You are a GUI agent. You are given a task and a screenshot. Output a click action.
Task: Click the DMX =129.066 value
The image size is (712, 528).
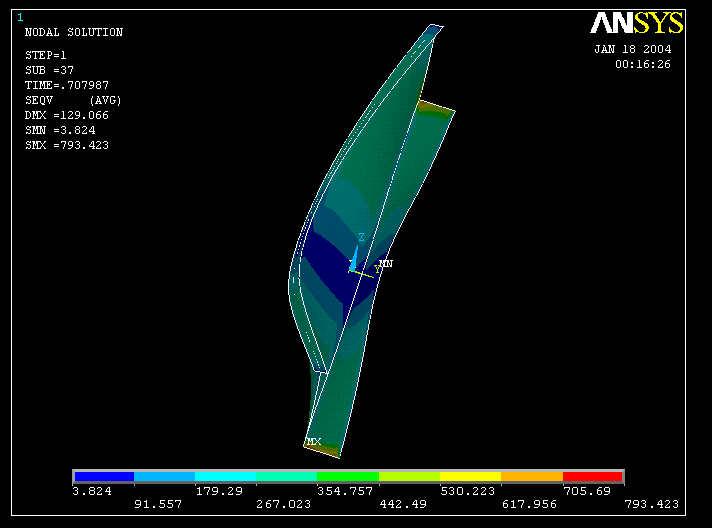coord(67,115)
